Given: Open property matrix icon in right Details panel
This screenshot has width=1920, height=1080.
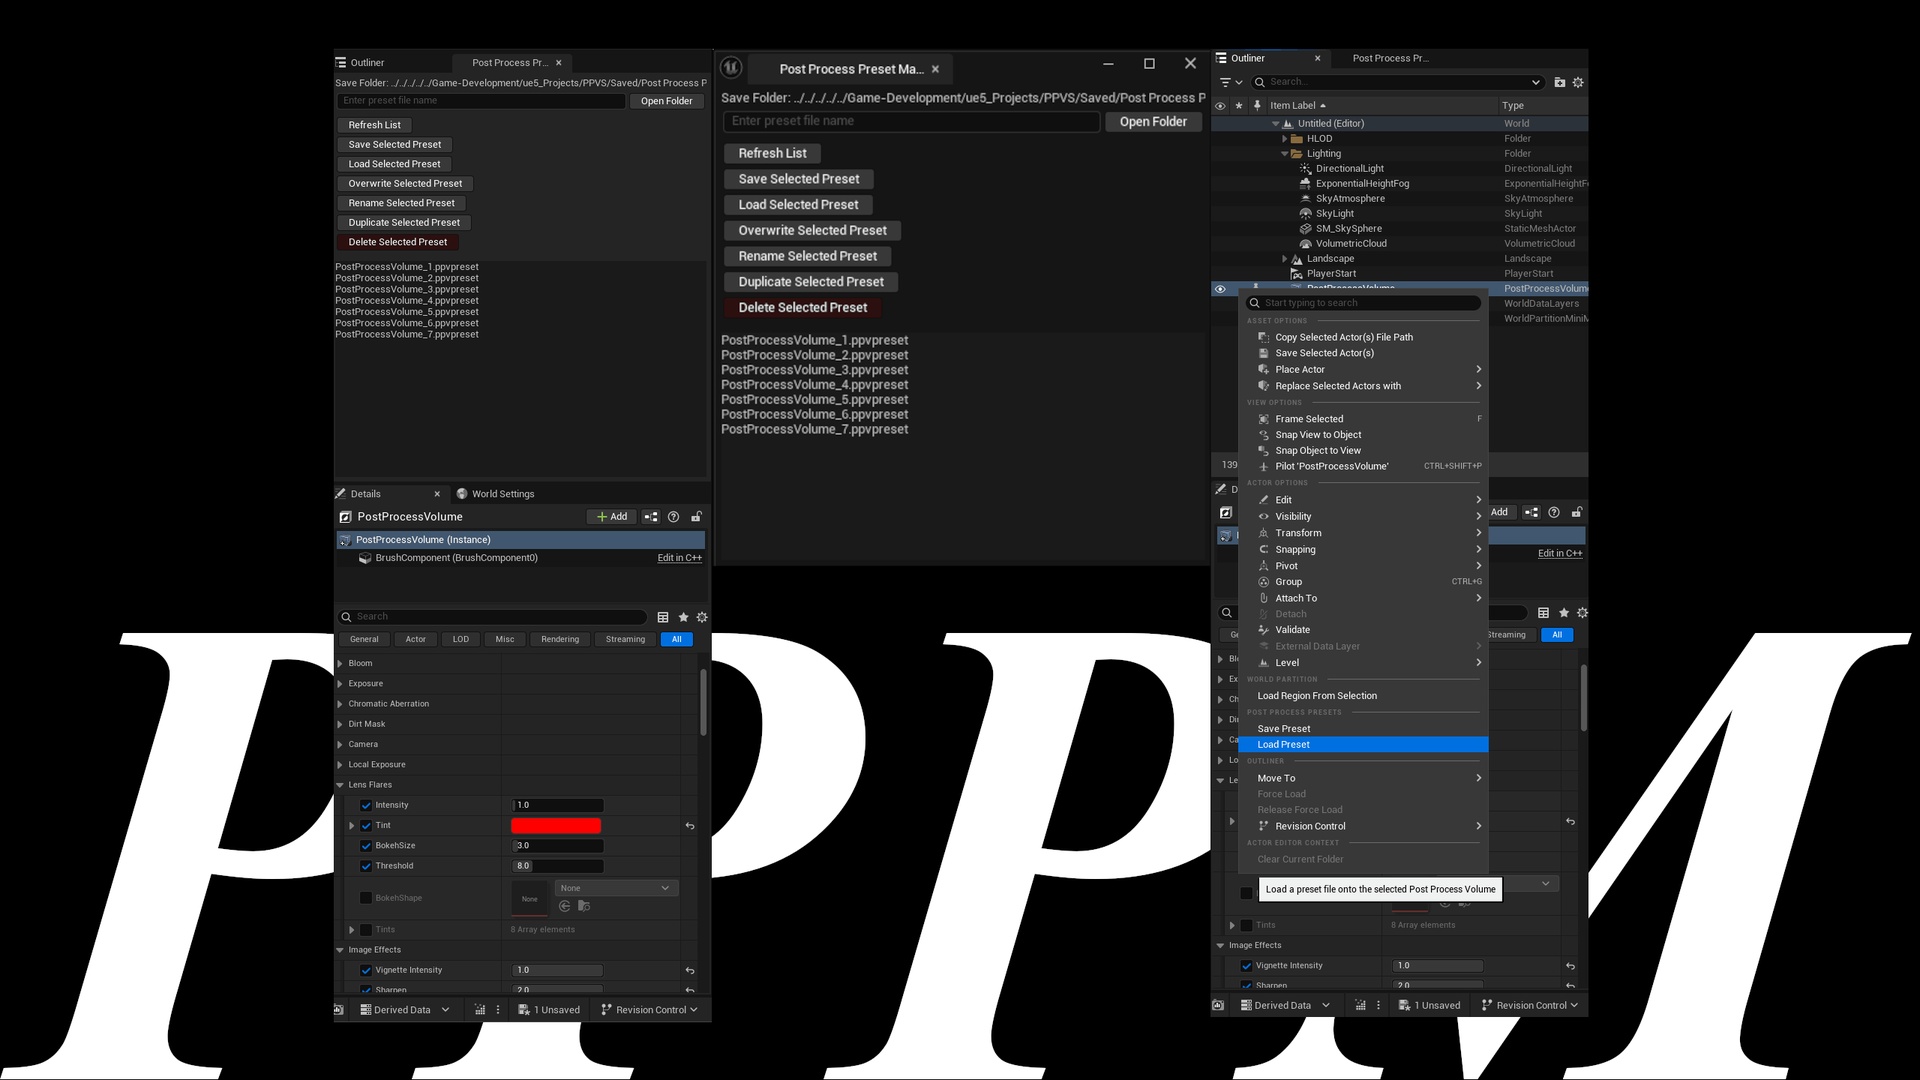Looking at the screenshot, I should tap(1544, 613).
